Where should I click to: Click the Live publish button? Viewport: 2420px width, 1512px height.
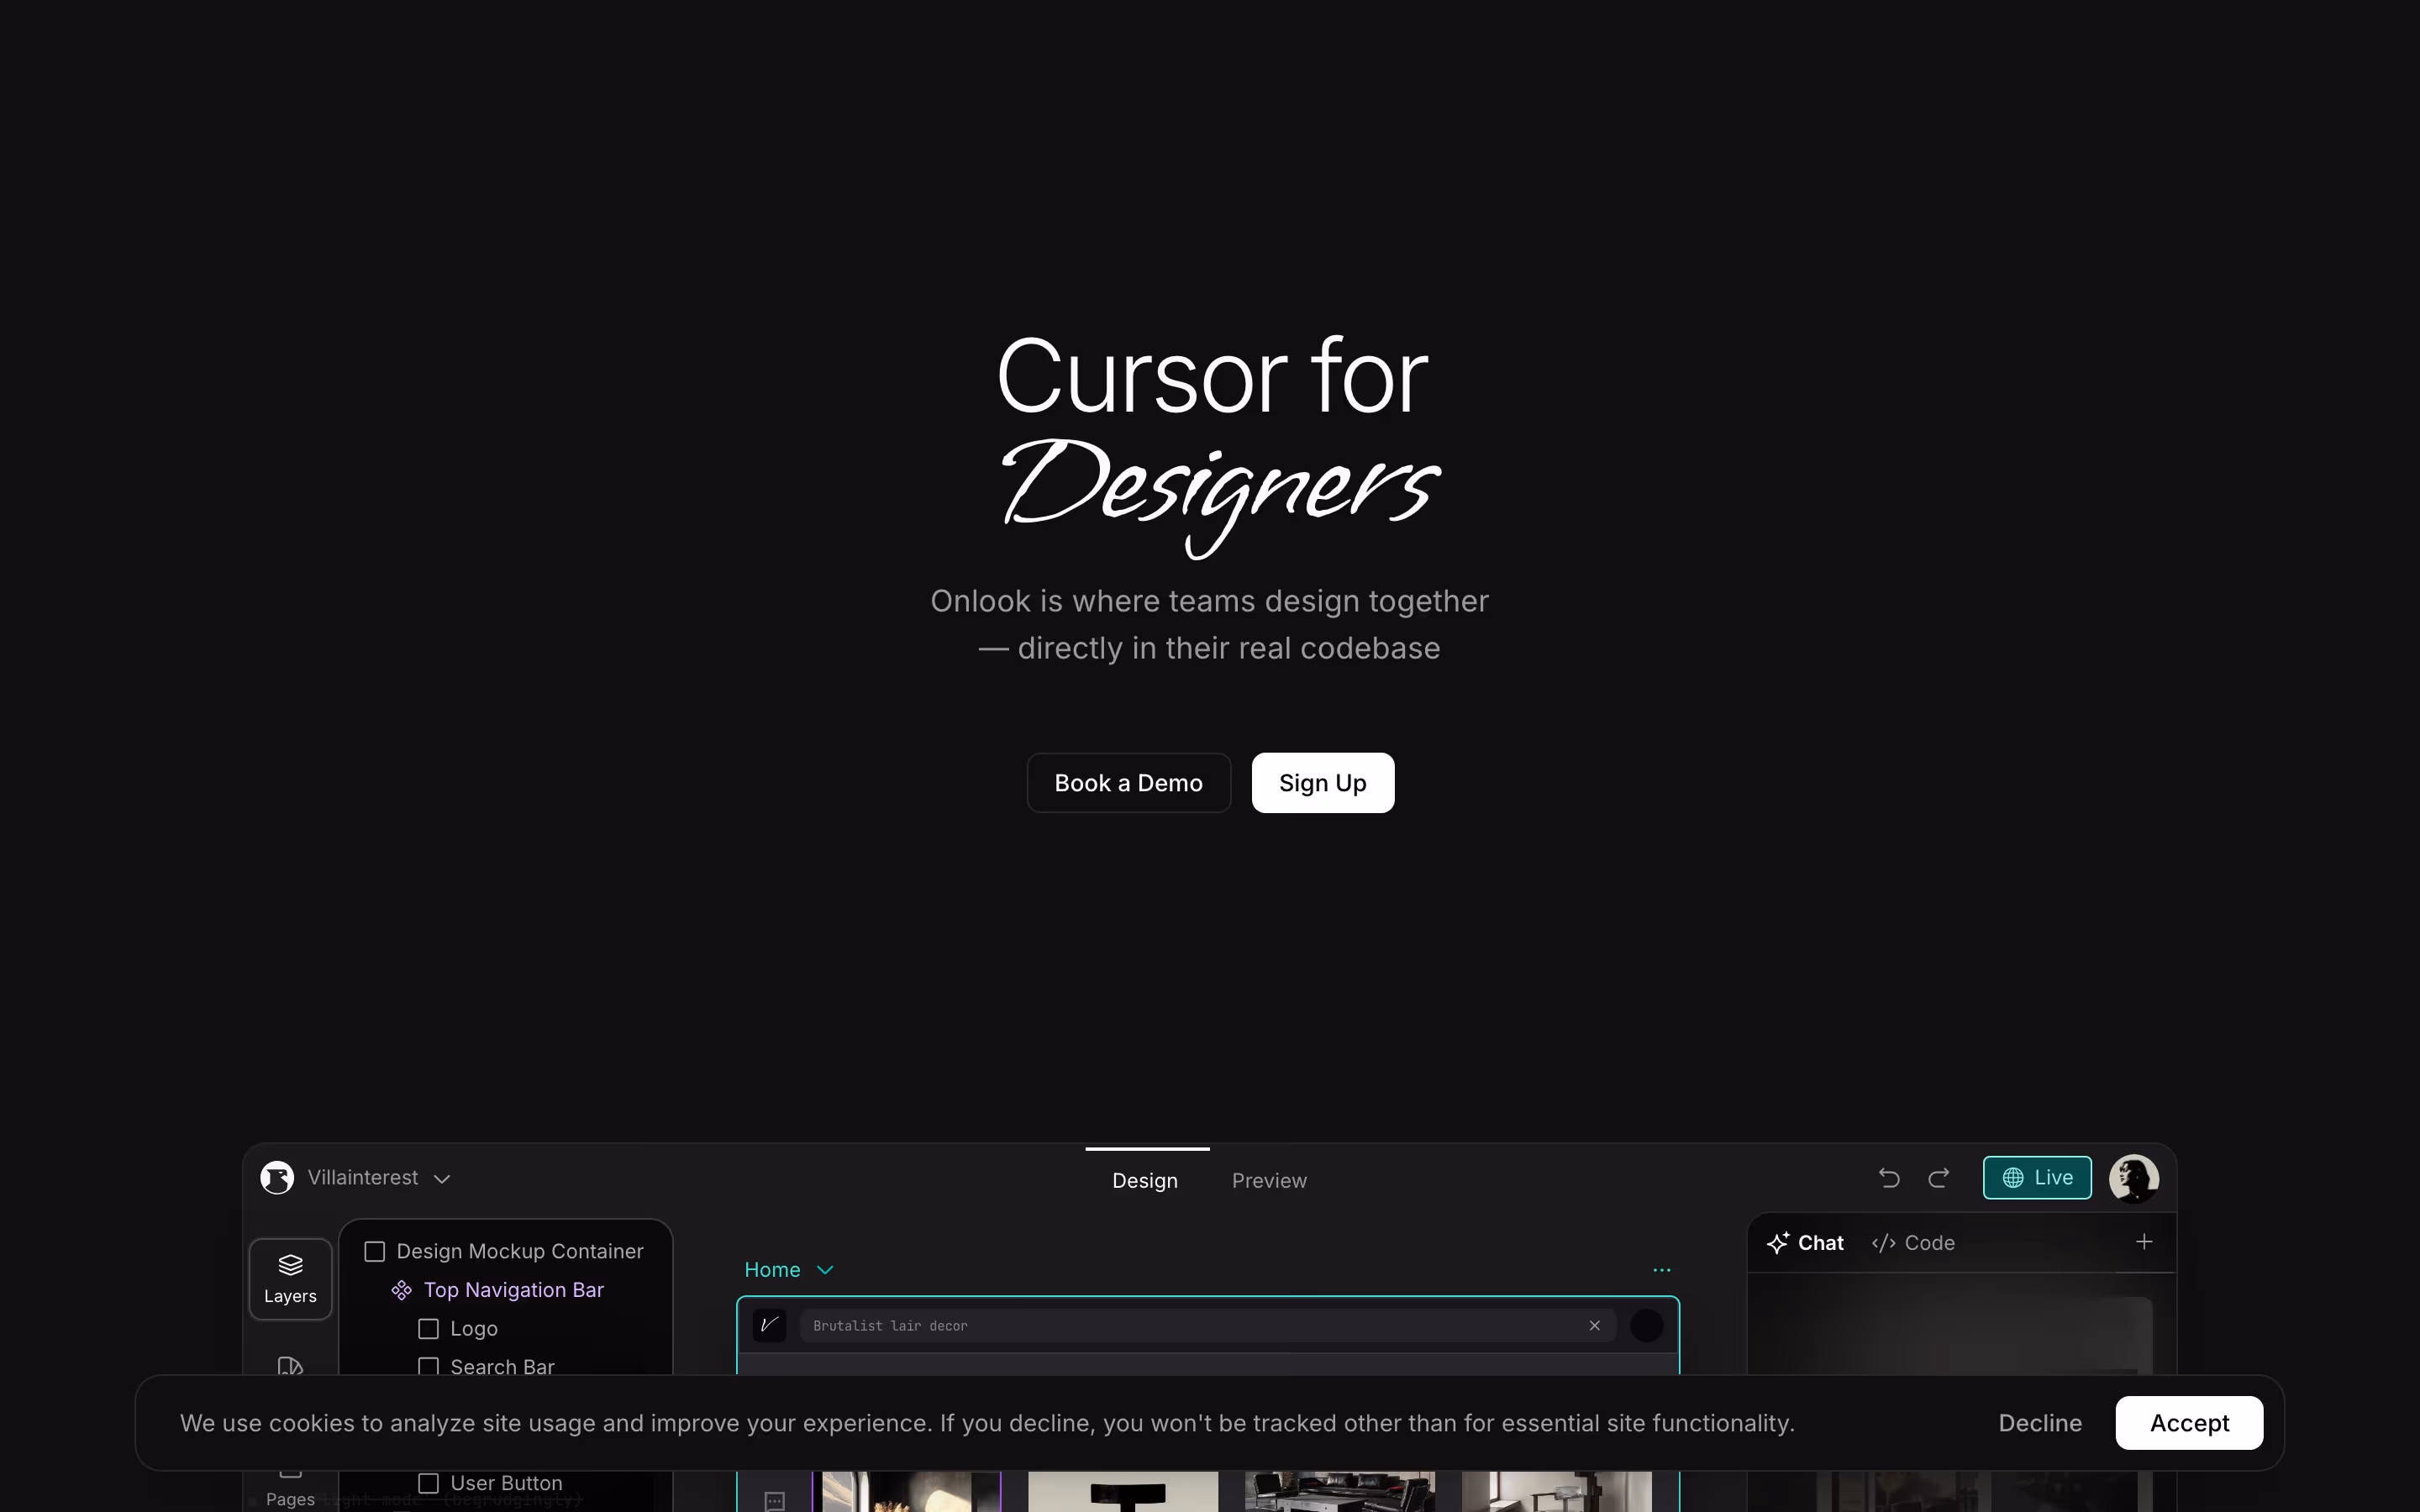click(2037, 1178)
